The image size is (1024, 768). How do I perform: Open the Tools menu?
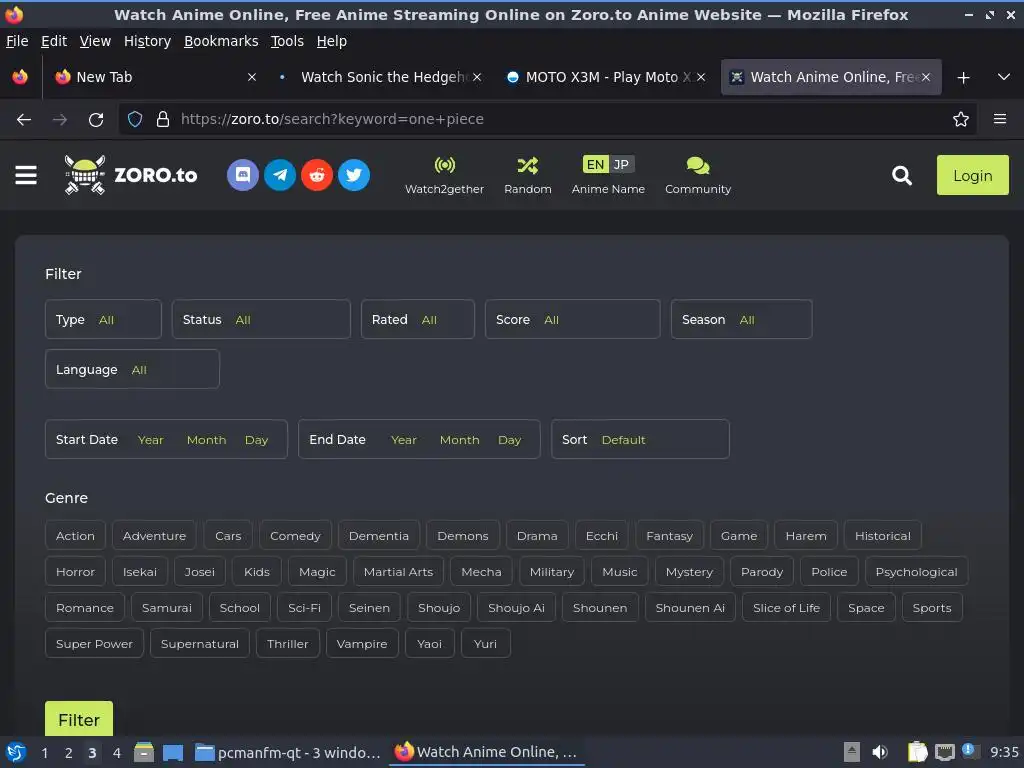point(287,41)
